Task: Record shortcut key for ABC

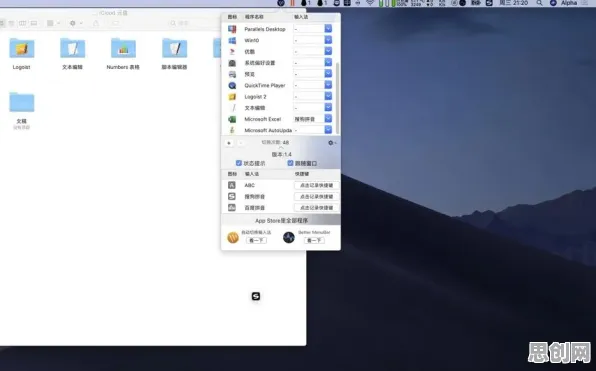Action: (317, 185)
